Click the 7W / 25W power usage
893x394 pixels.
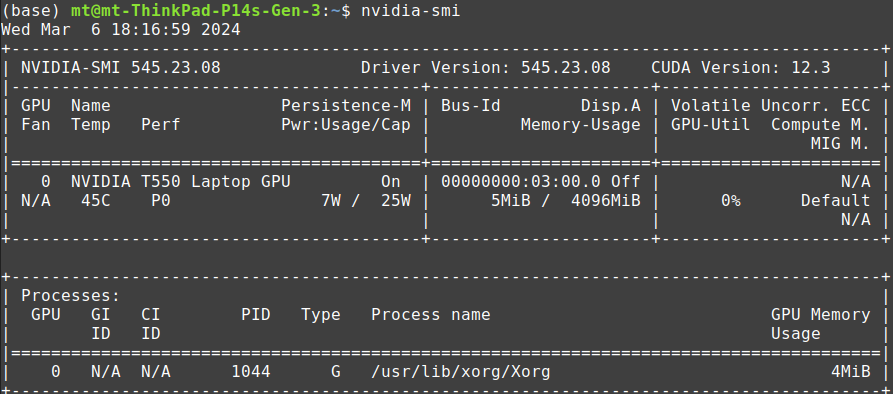coord(366,200)
